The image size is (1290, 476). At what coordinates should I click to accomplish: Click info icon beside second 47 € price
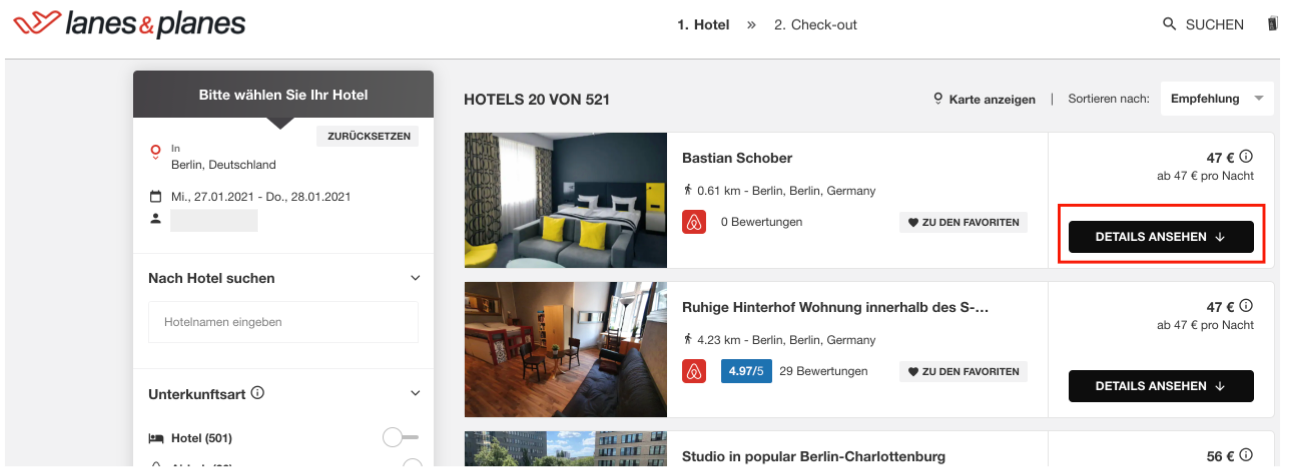[1246, 306]
